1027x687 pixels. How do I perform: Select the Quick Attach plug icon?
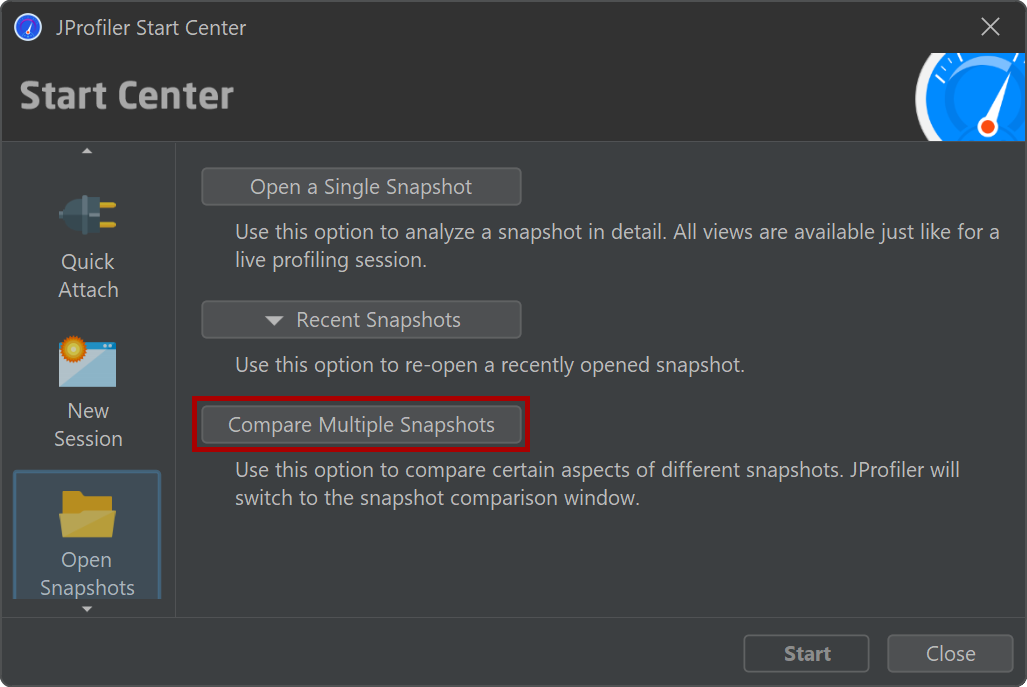click(x=88, y=215)
